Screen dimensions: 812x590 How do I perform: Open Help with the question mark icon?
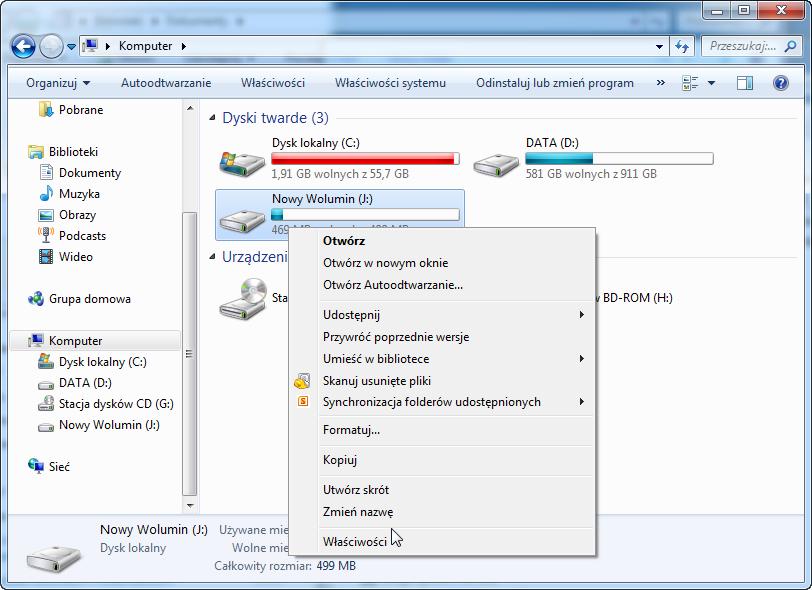[x=780, y=83]
